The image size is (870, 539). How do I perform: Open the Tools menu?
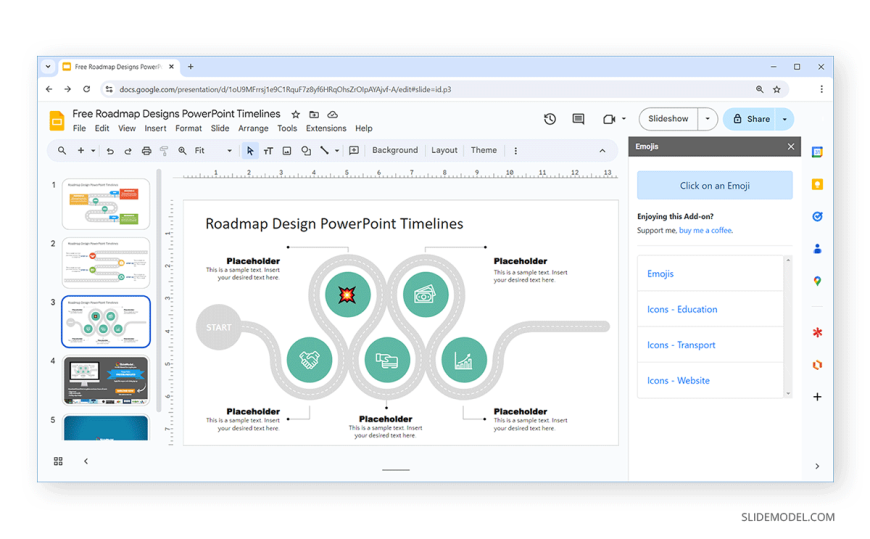click(287, 128)
